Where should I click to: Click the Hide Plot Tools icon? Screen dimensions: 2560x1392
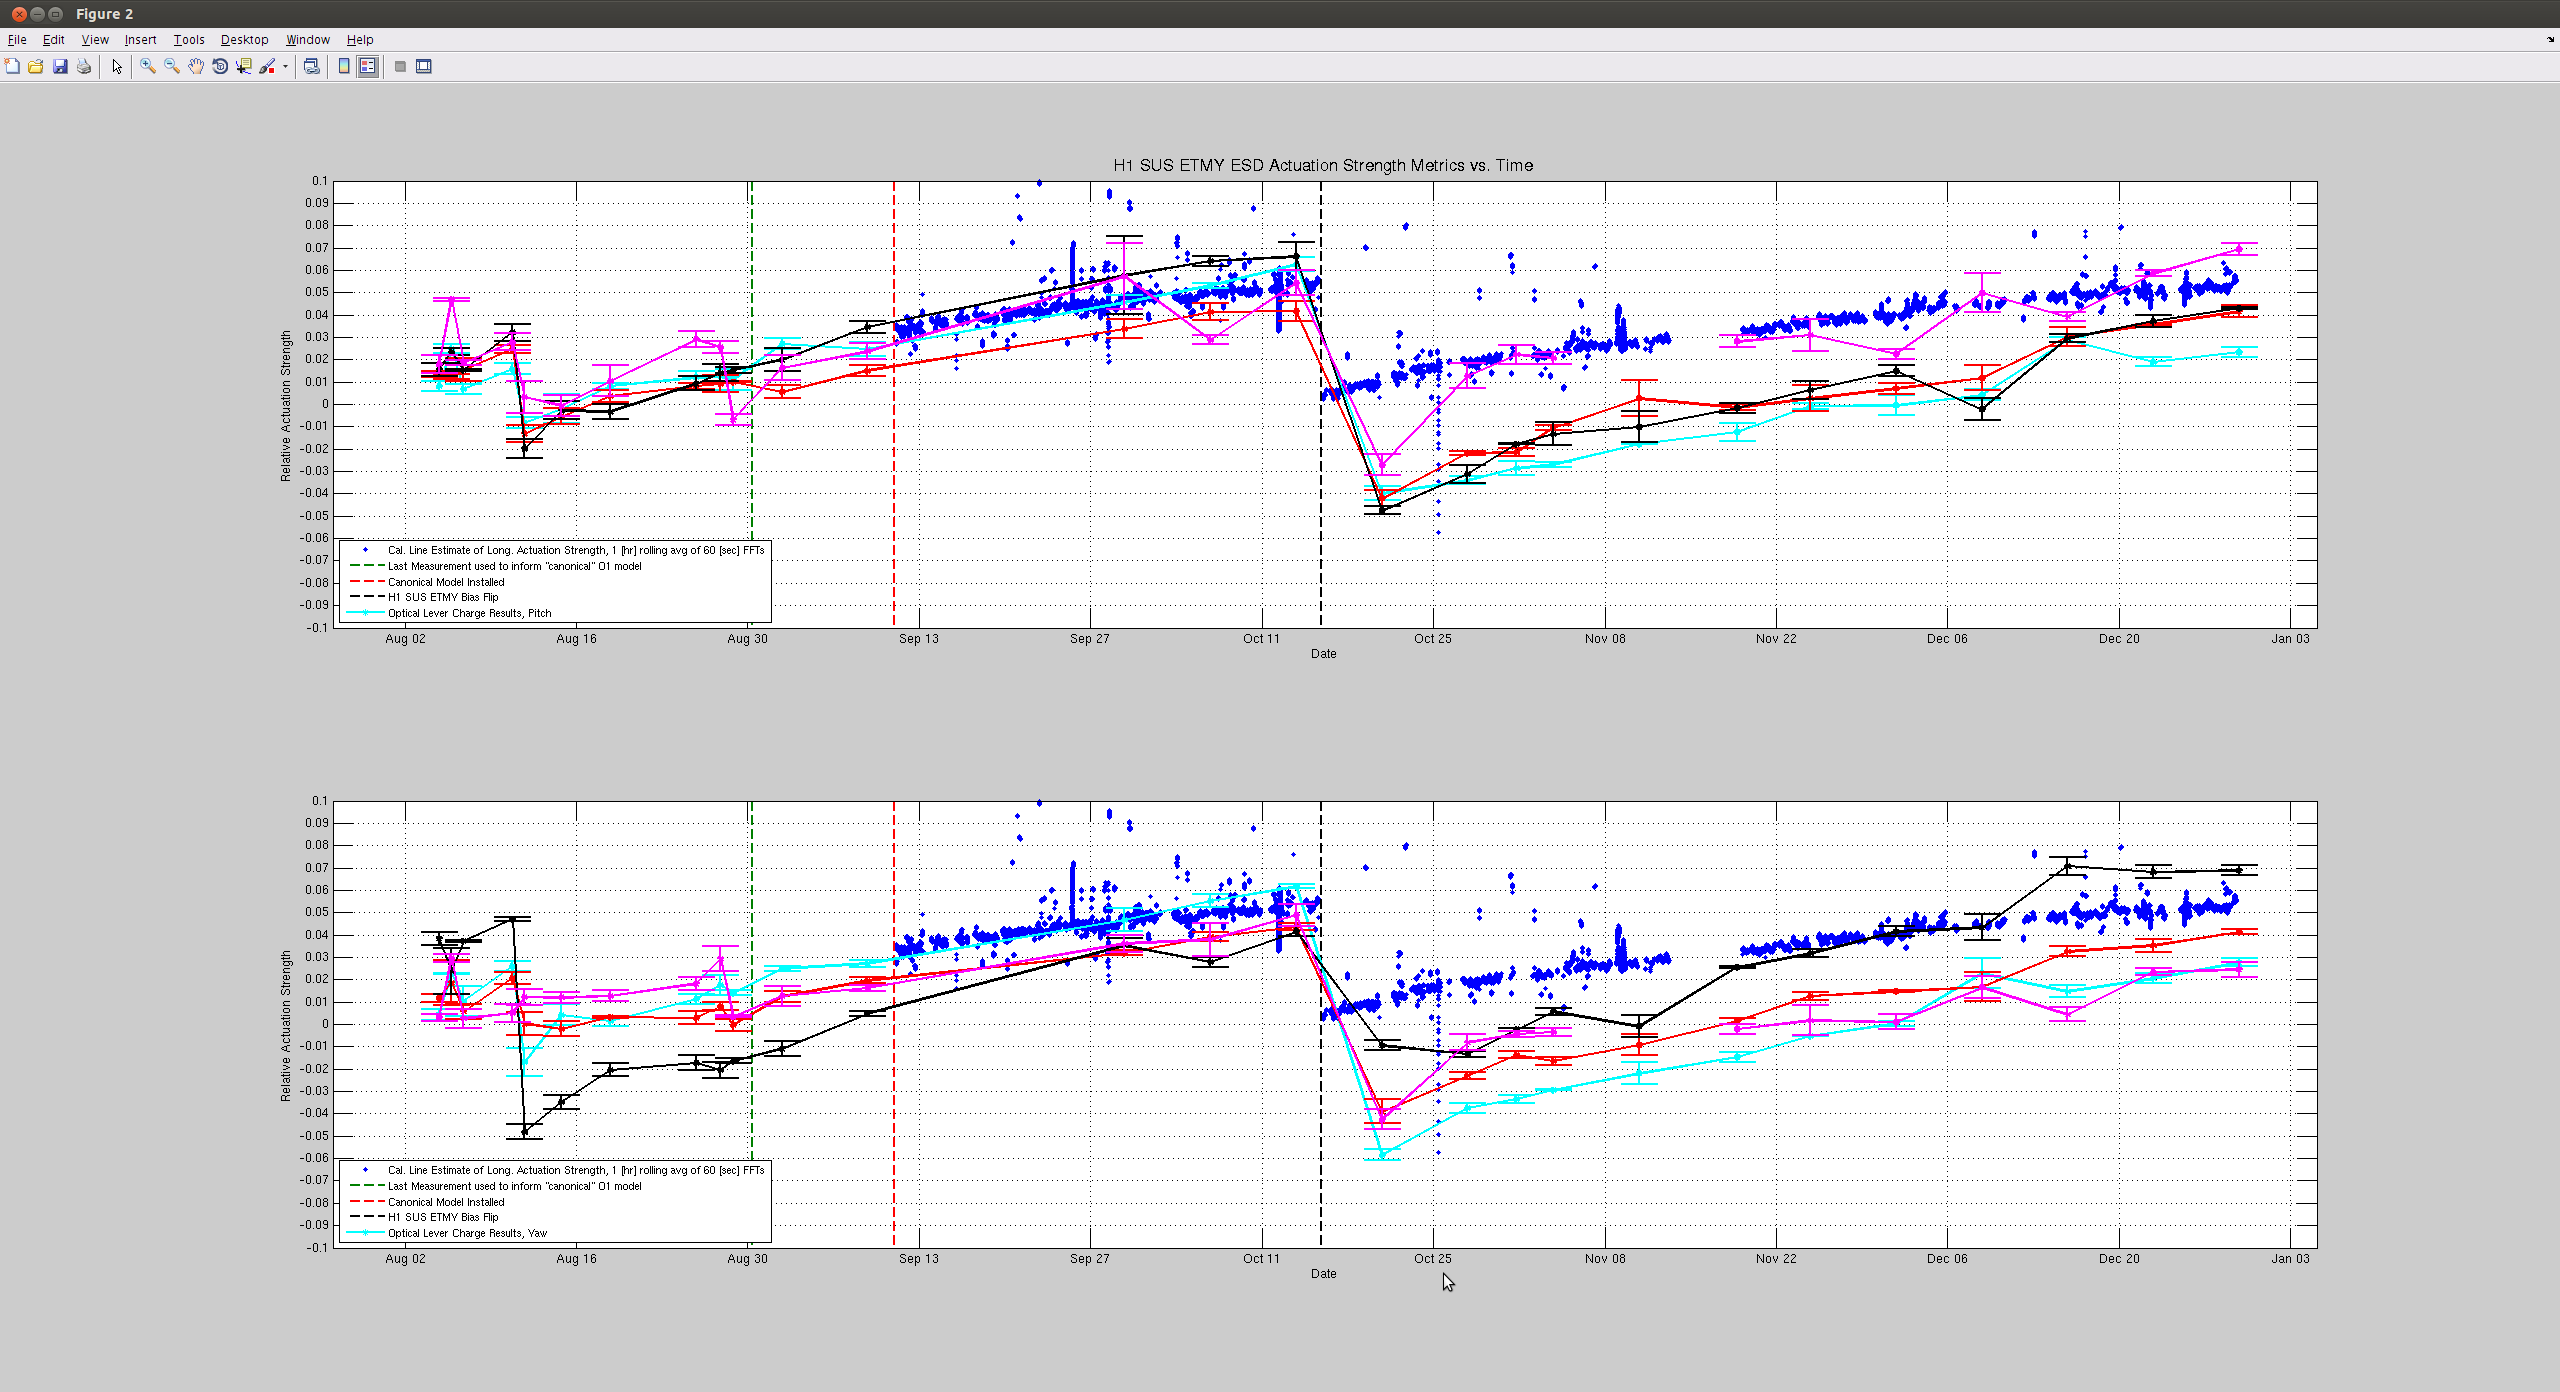[x=400, y=67]
